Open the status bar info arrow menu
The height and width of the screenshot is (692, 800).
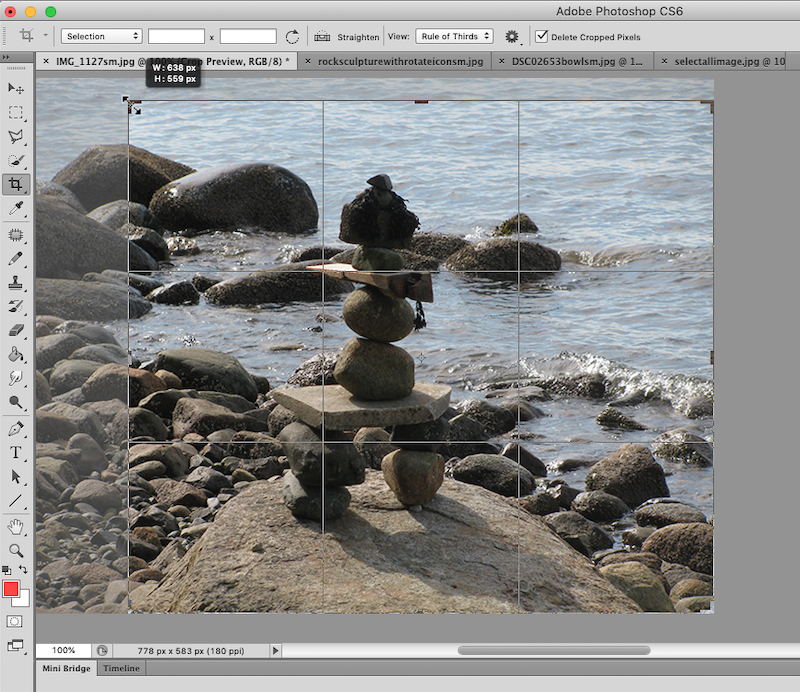(276, 650)
